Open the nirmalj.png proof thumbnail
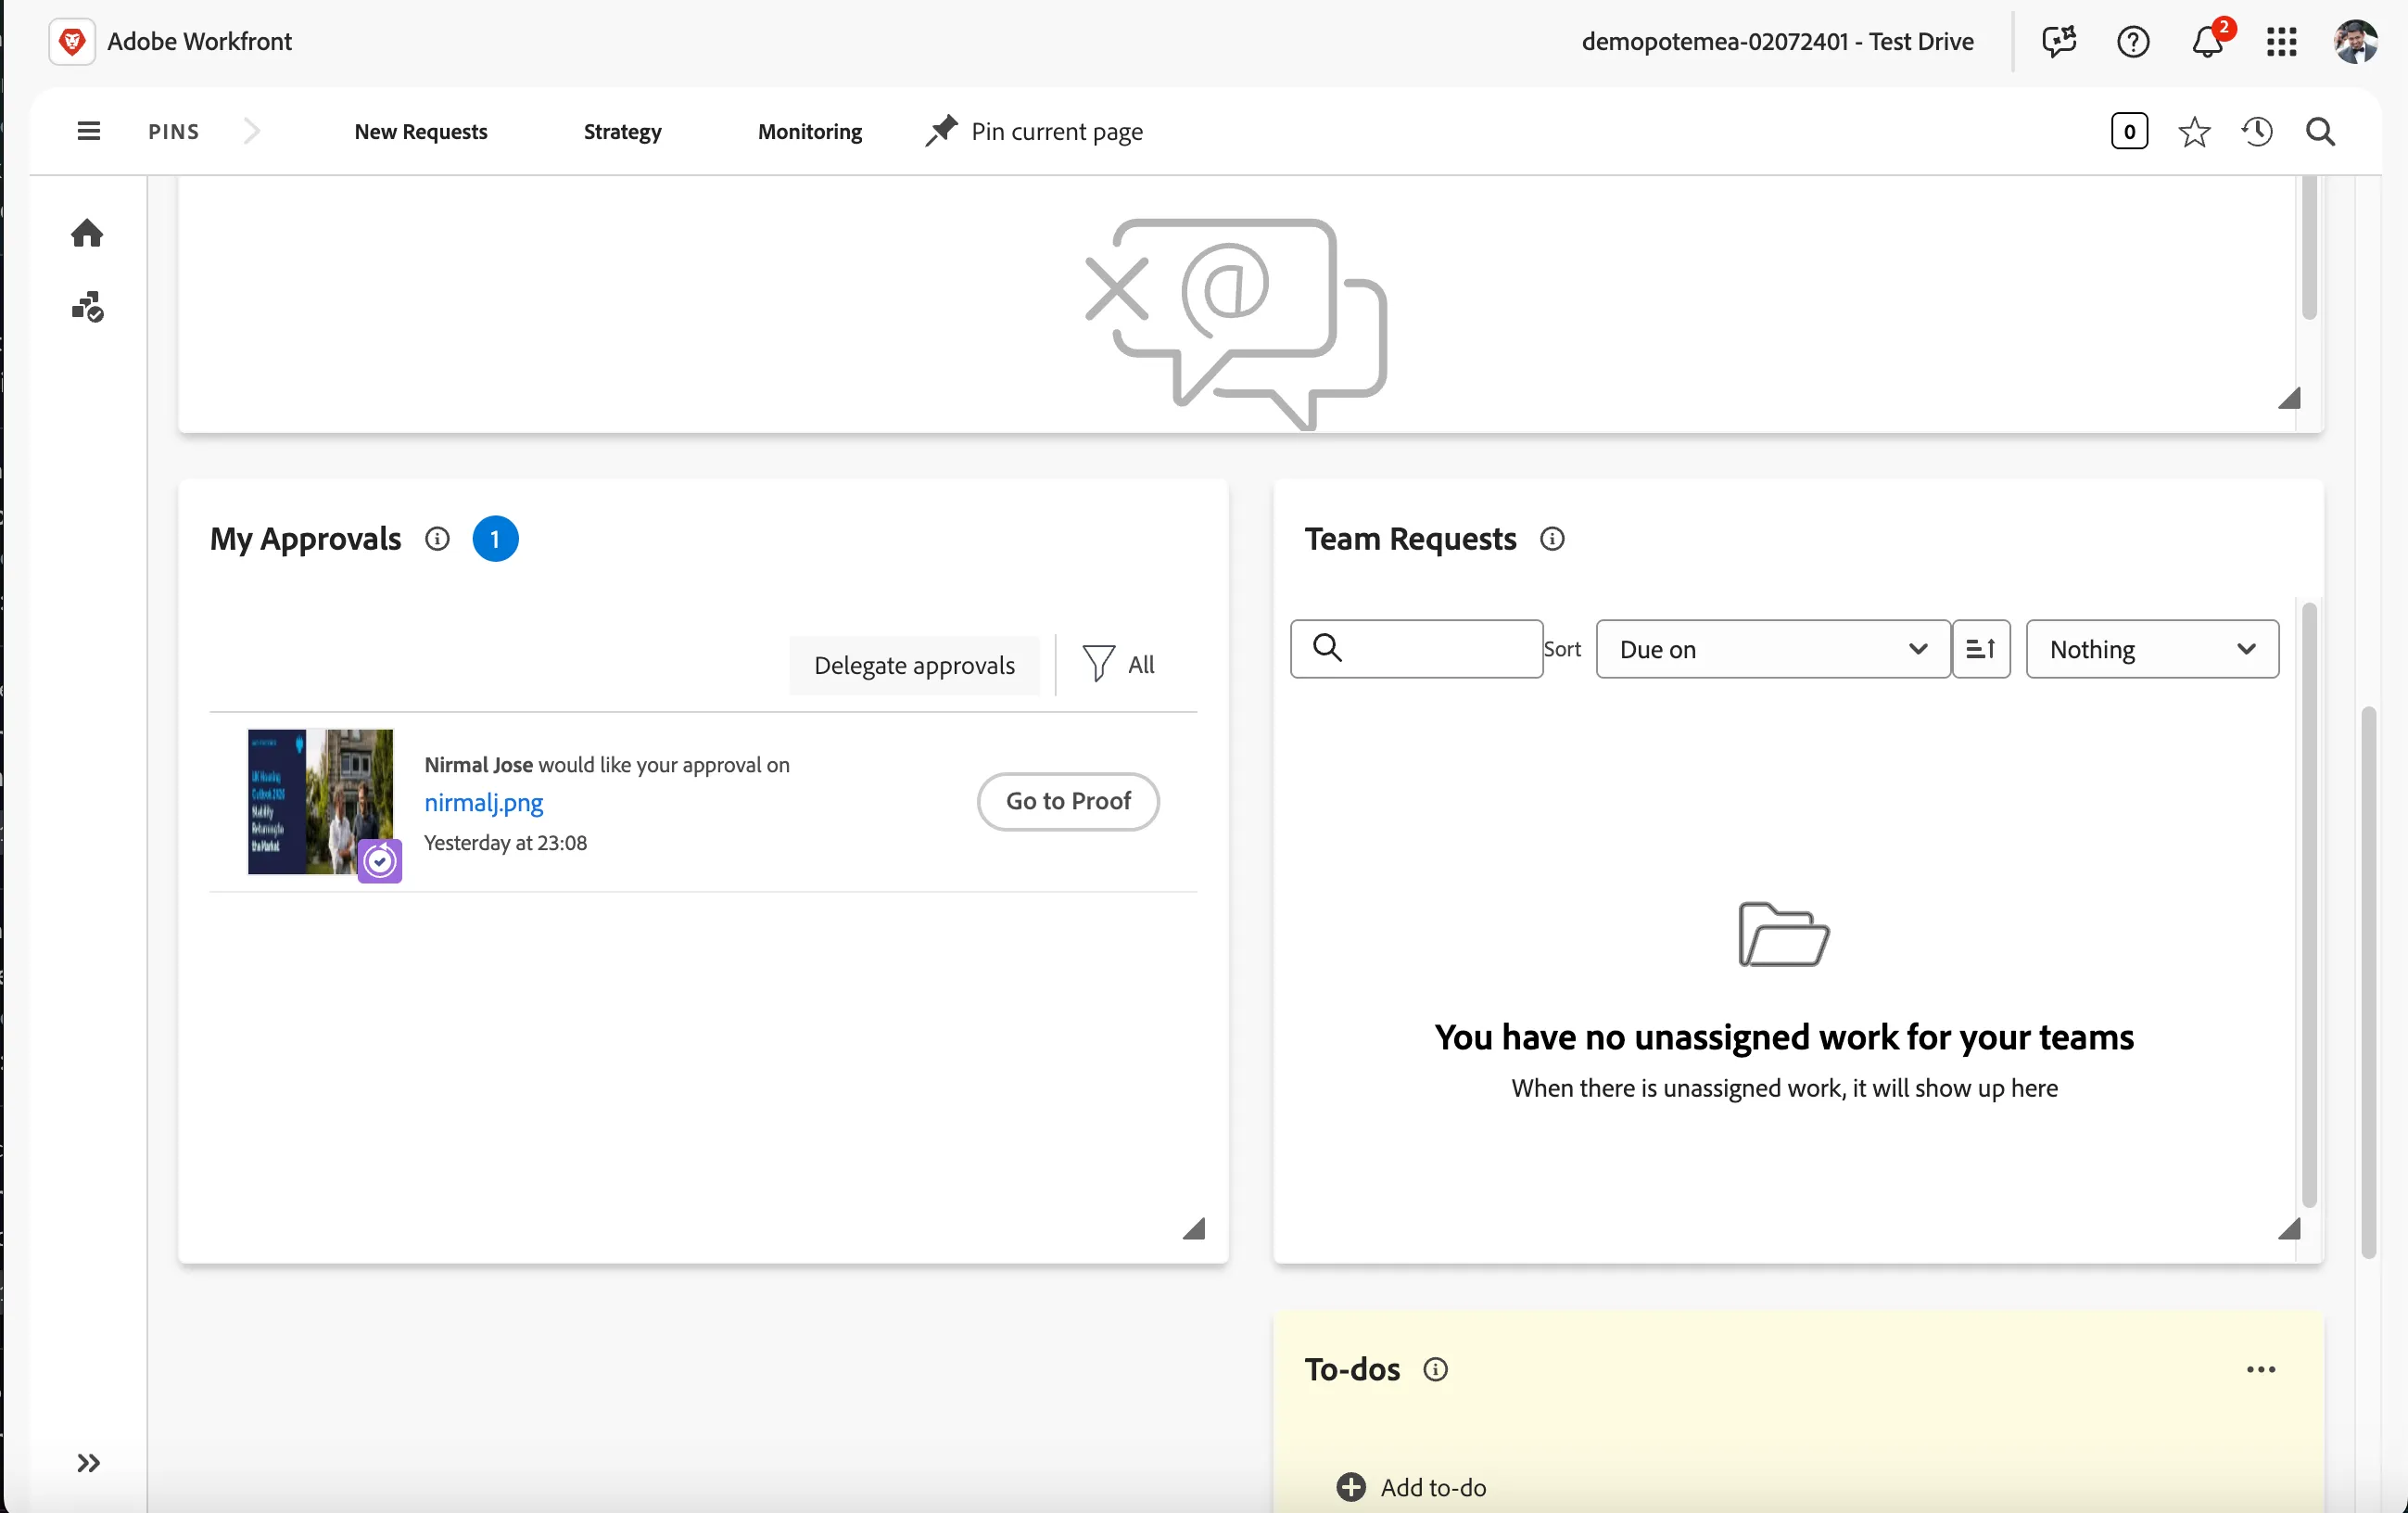The height and width of the screenshot is (1513, 2408). (321, 802)
